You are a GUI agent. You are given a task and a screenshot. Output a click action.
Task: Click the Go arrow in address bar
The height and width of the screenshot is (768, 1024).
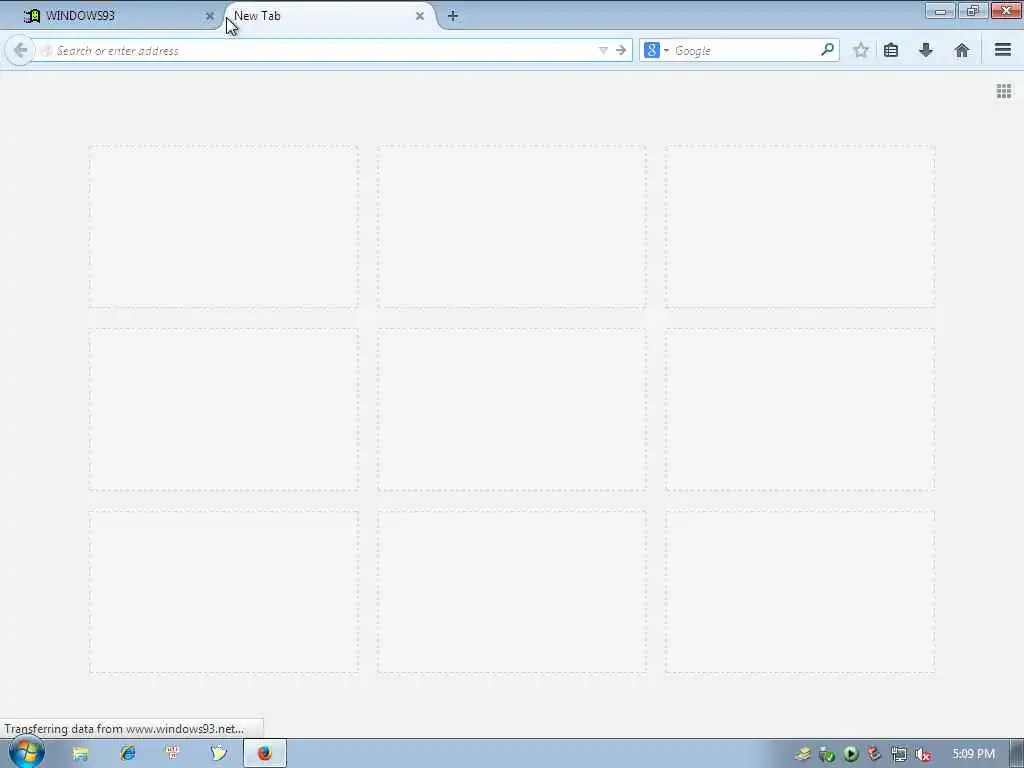tap(621, 50)
